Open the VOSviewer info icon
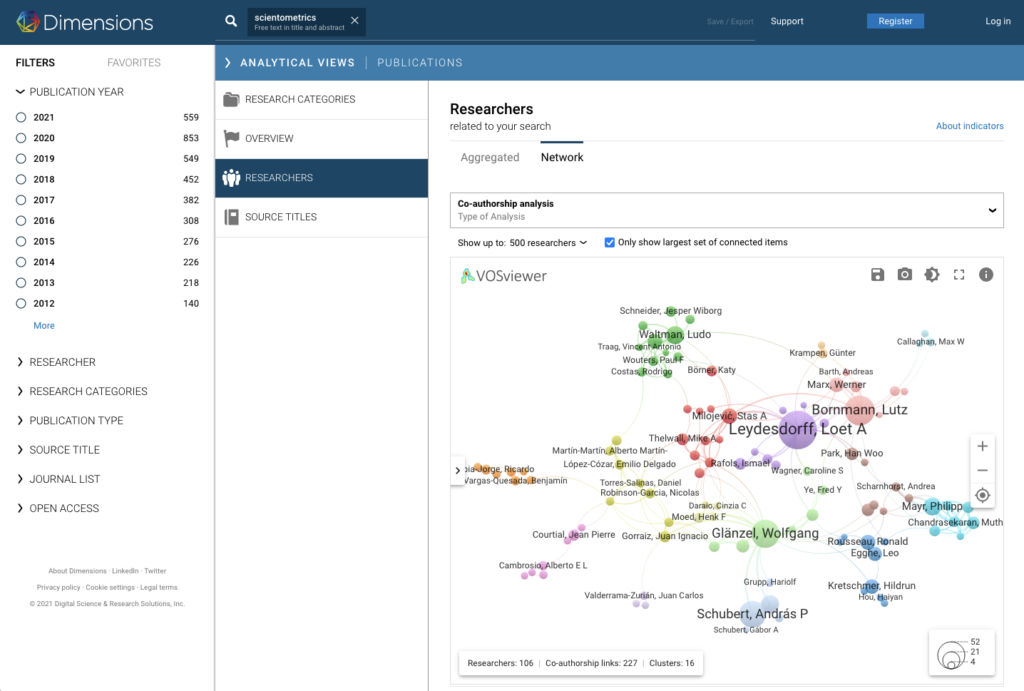 (986, 275)
